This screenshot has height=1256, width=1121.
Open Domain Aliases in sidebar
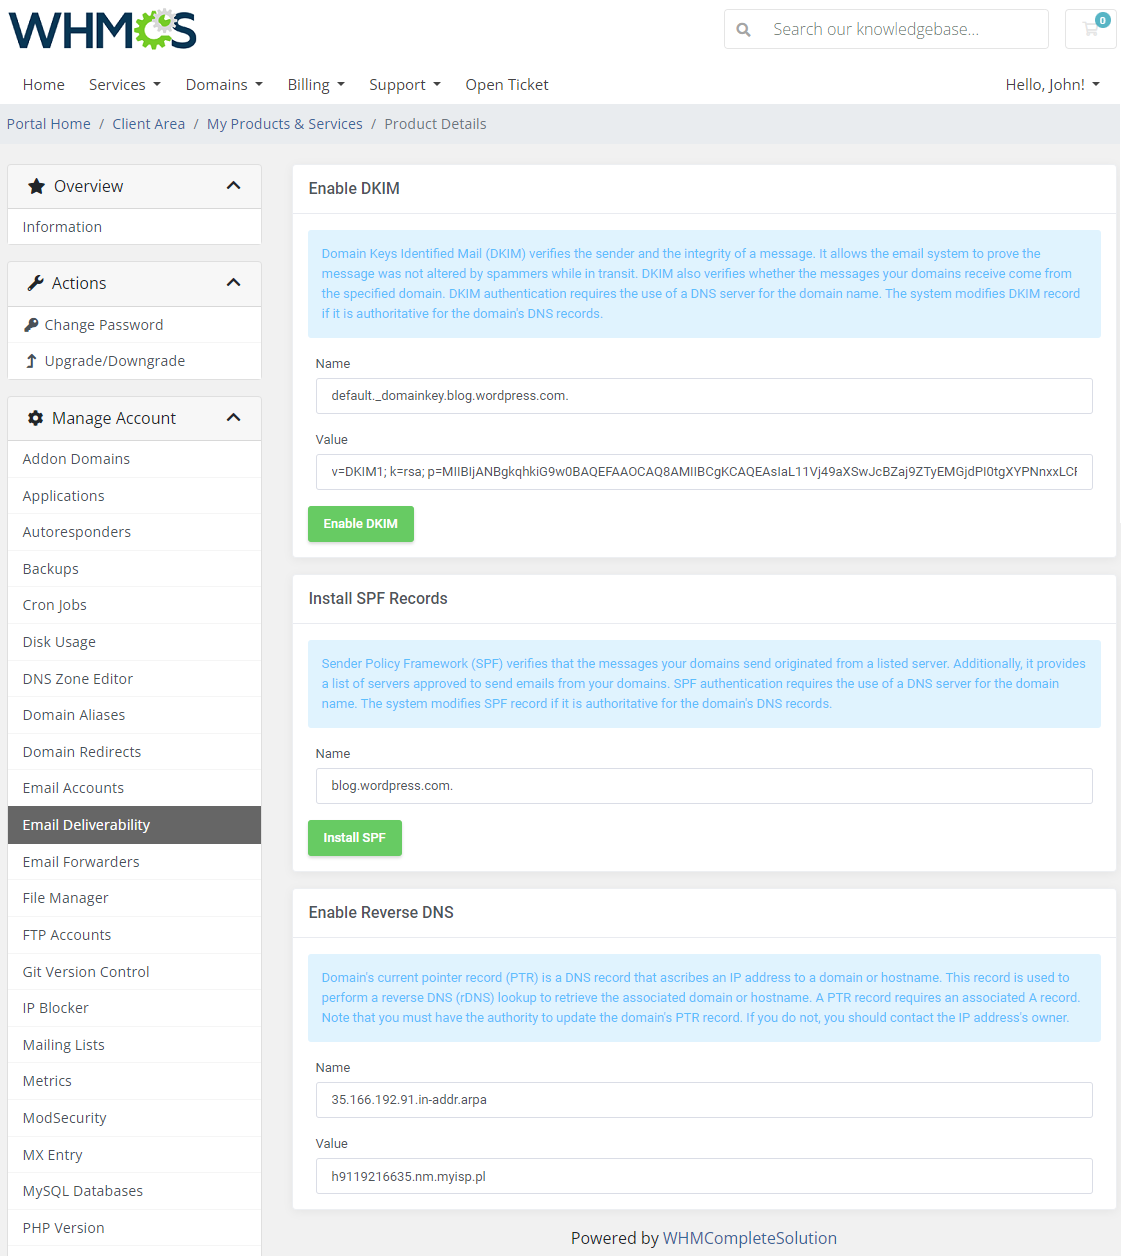point(134,715)
